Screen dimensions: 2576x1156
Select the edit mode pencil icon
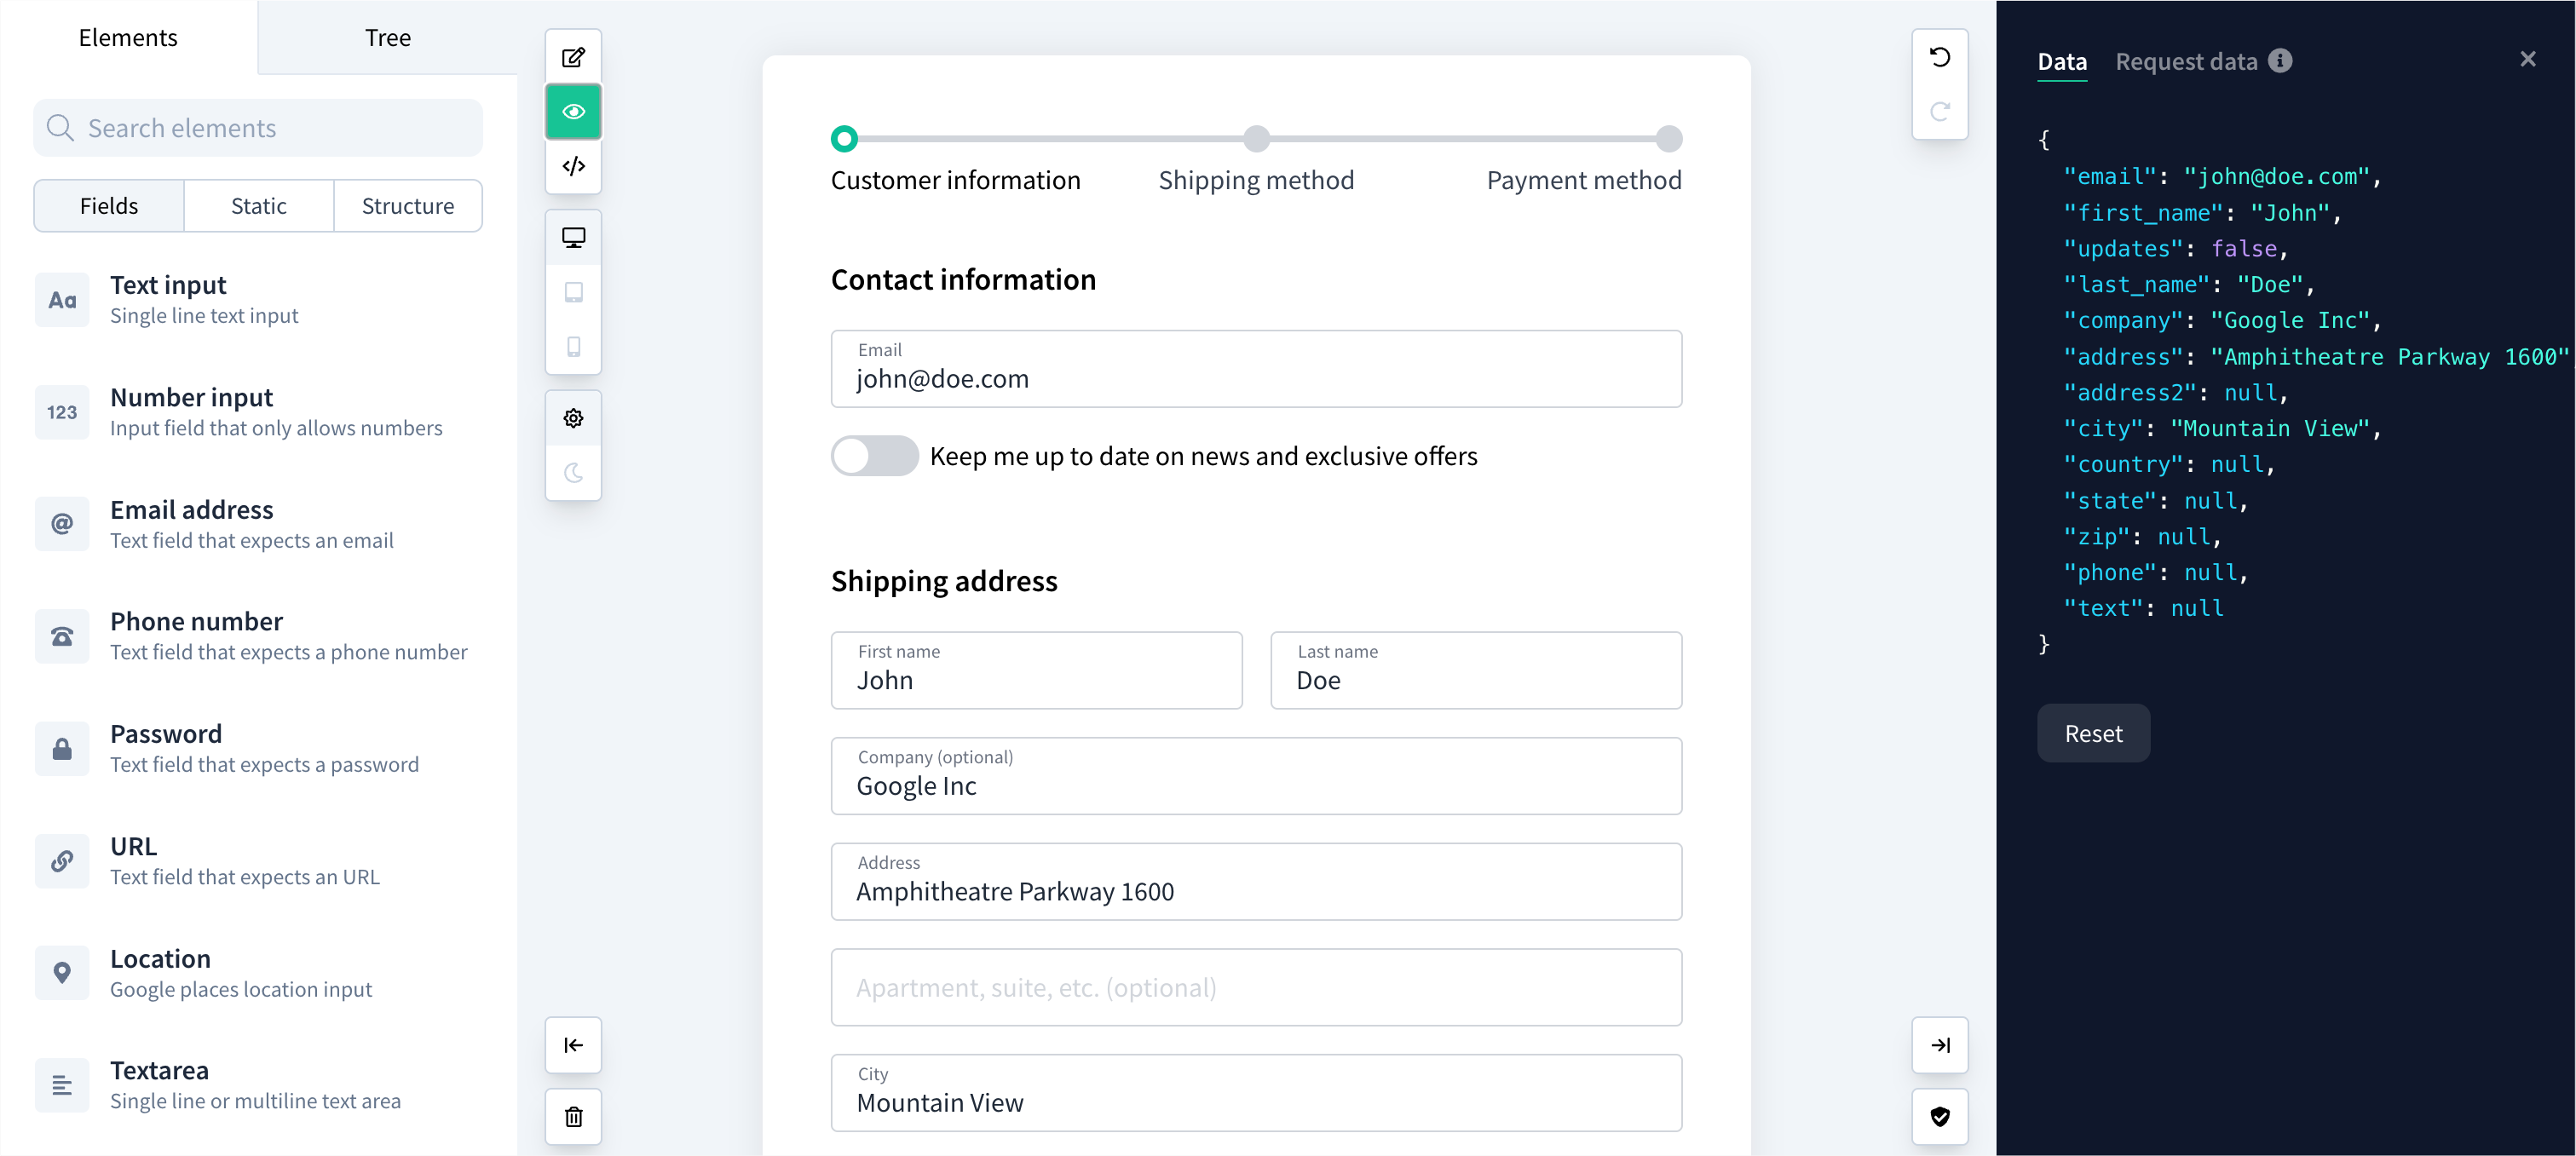pyautogui.click(x=573, y=57)
